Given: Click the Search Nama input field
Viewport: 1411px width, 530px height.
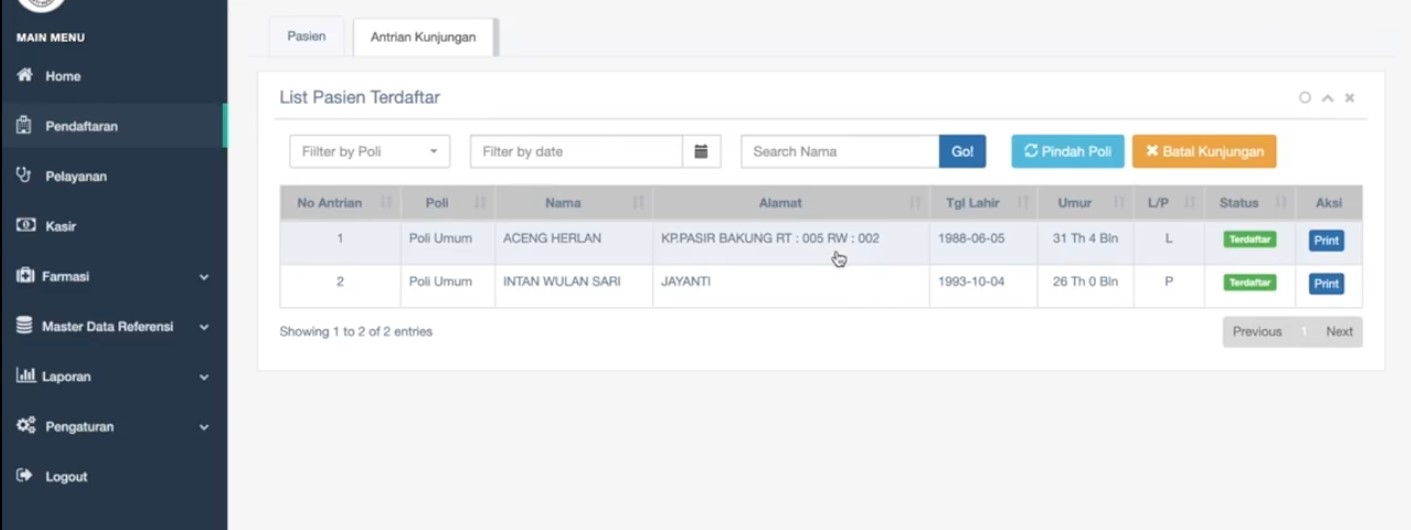Looking at the screenshot, I should [x=839, y=152].
